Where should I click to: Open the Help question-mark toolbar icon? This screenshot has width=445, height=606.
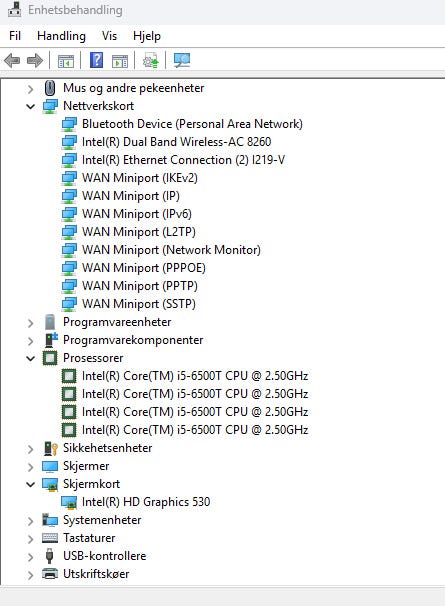pyautogui.click(x=96, y=60)
